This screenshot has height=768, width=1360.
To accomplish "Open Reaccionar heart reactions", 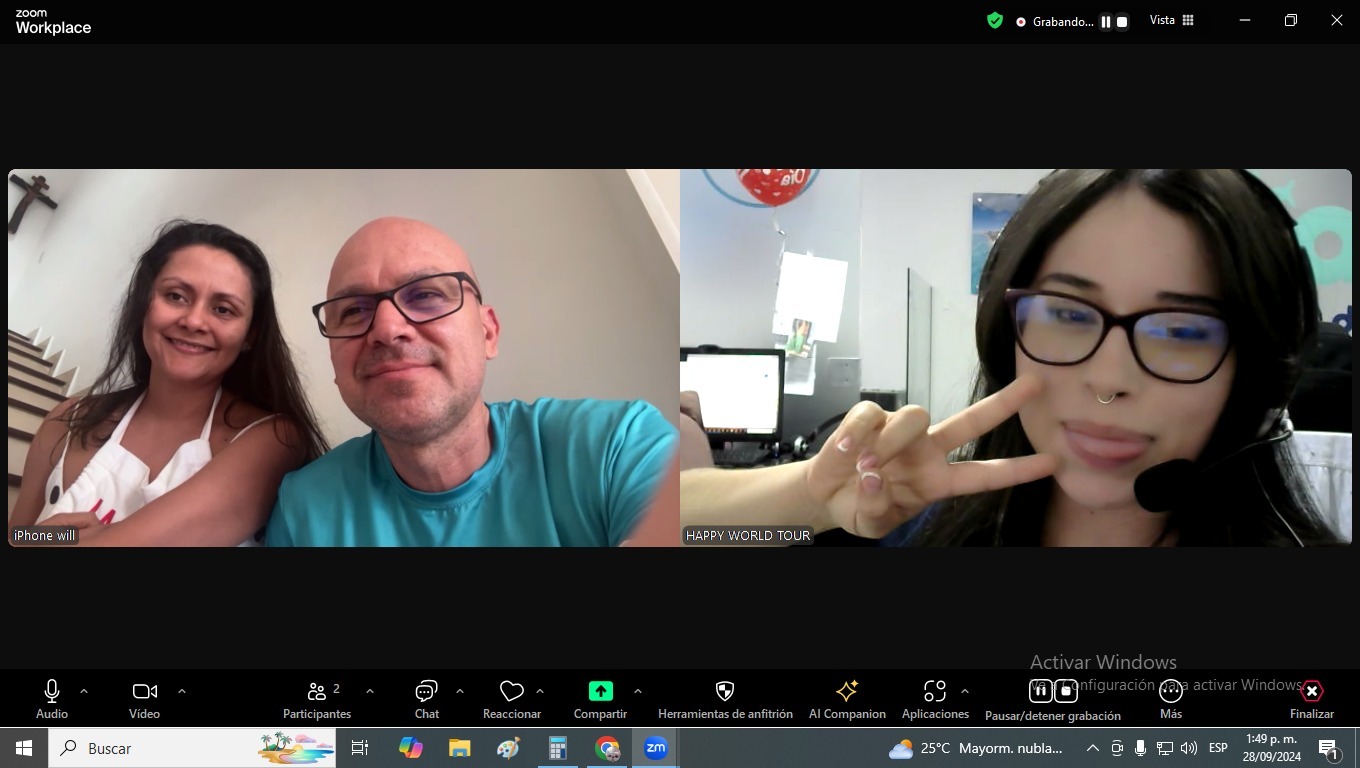I will coord(512,699).
